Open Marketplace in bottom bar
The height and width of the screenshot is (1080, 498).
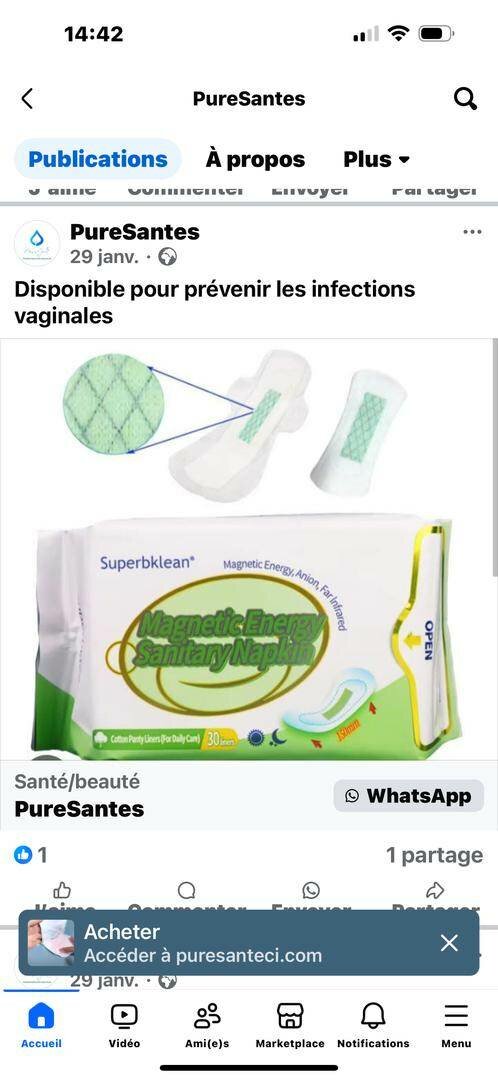[290, 1017]
